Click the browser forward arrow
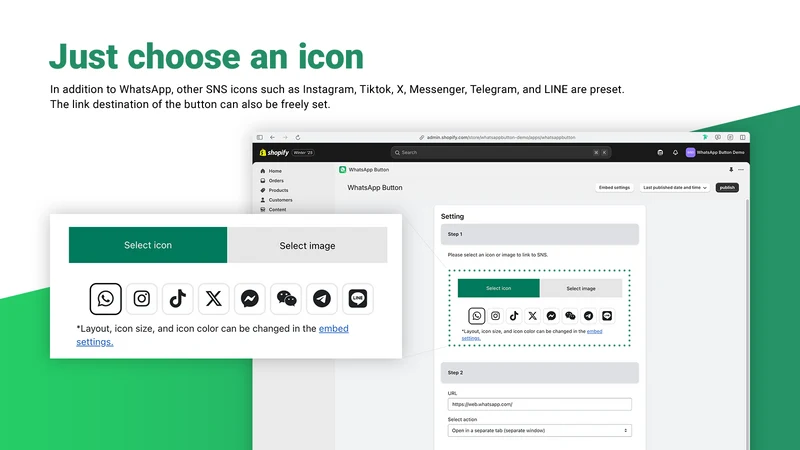The height and width of the screenshot is (450, 800). 285,137
